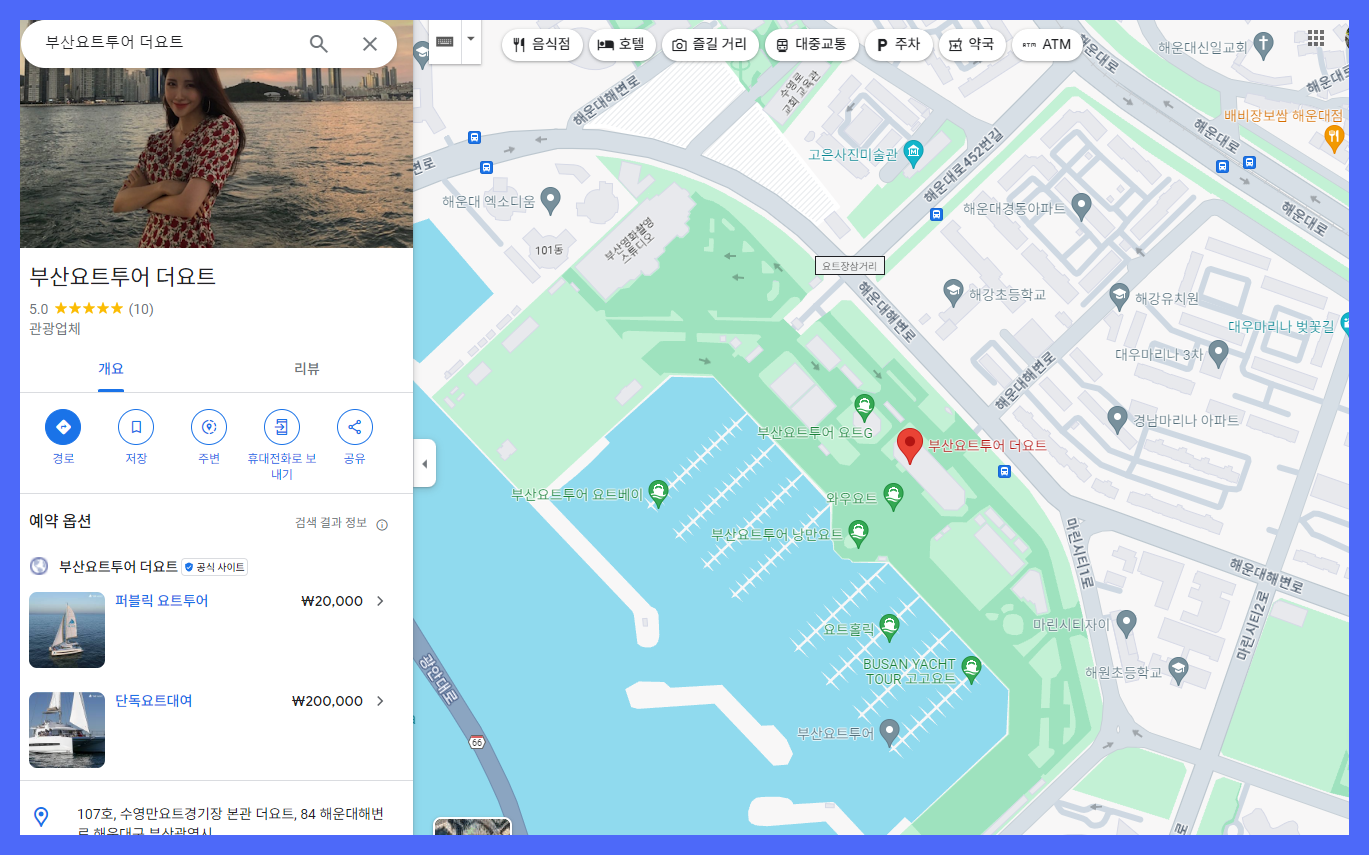
Task: Click the 경남마리나 아파트 pin
Action: point(1118,418)
